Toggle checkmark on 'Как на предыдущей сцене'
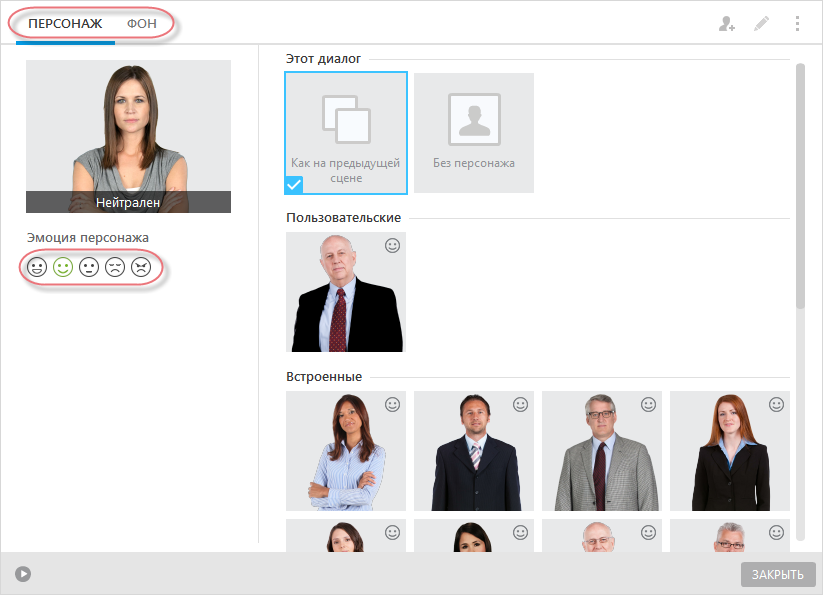The width and height of the screenshot is (823, 595). tap(294, 185)
